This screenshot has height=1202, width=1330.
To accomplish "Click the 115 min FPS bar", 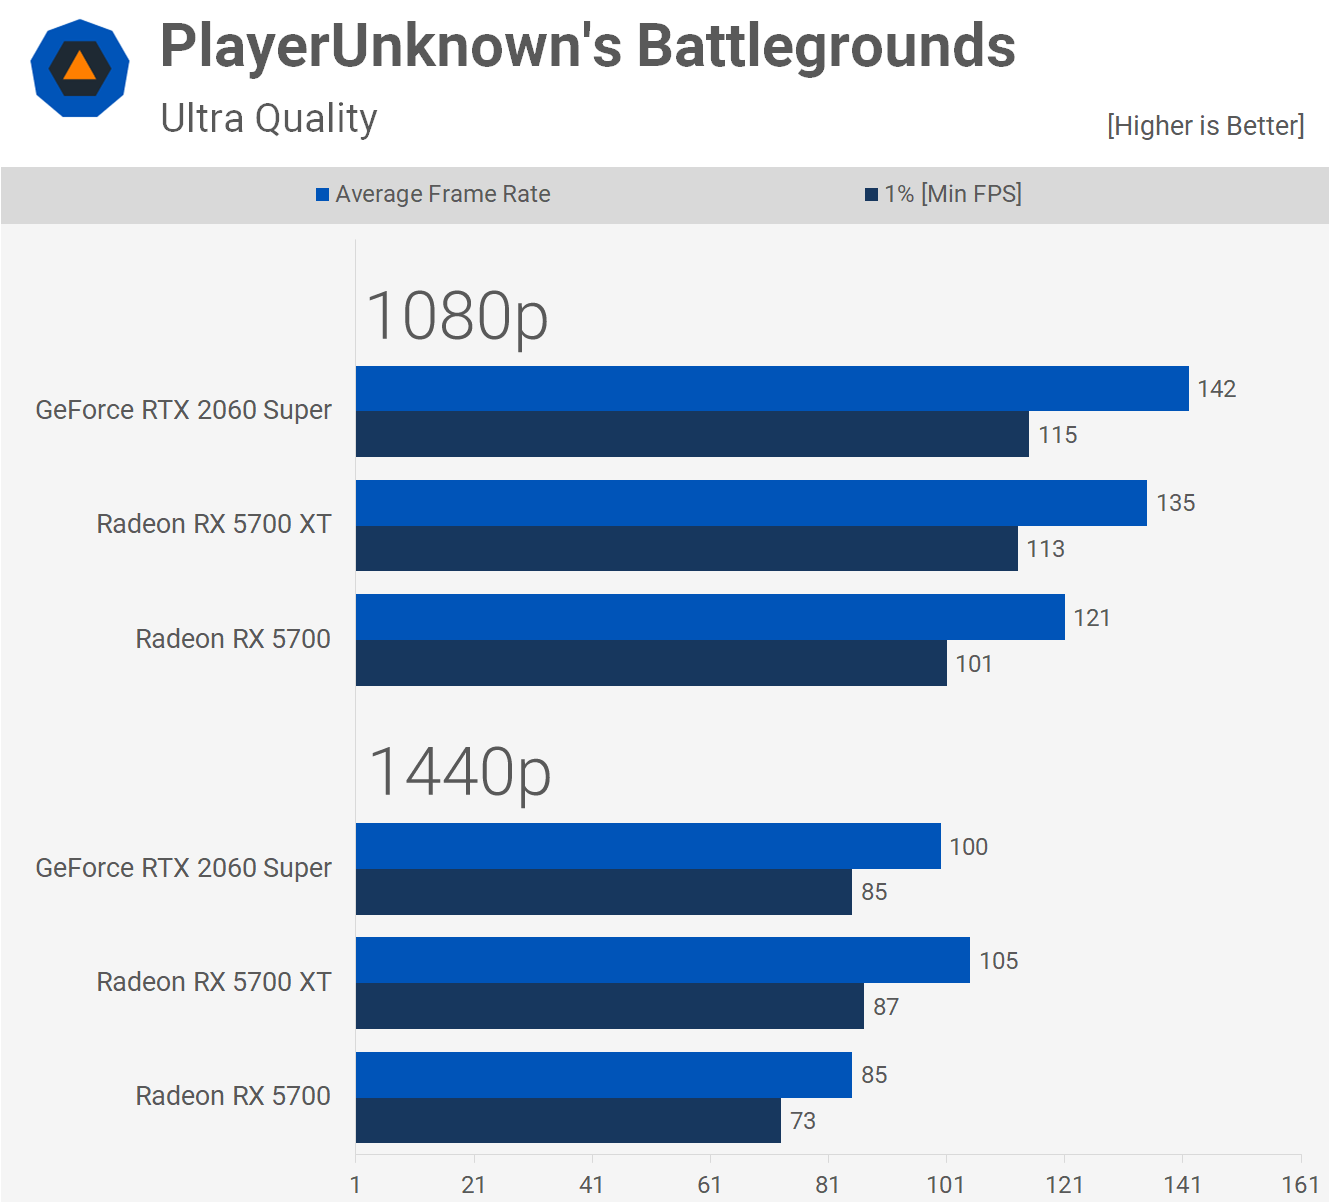I will (x=692, y=434).
